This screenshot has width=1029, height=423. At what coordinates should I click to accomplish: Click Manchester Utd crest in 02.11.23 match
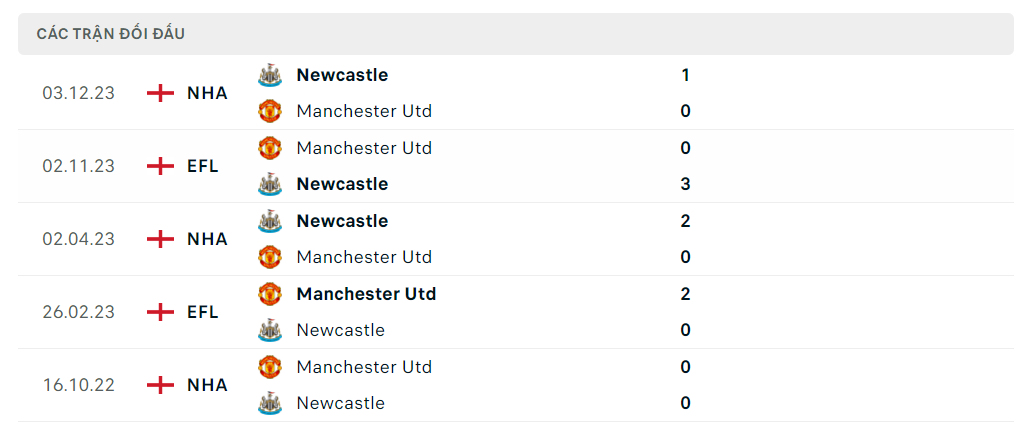[270, 148]
